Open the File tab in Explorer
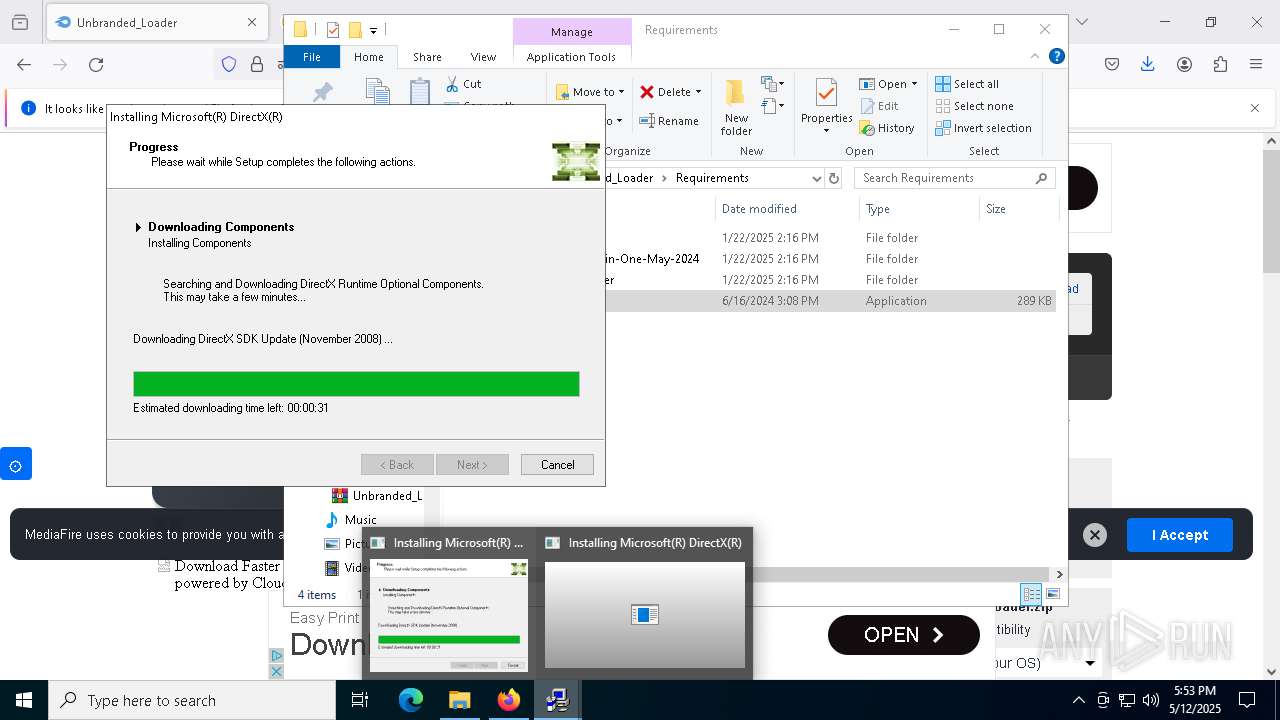 (x=312, y=57)
